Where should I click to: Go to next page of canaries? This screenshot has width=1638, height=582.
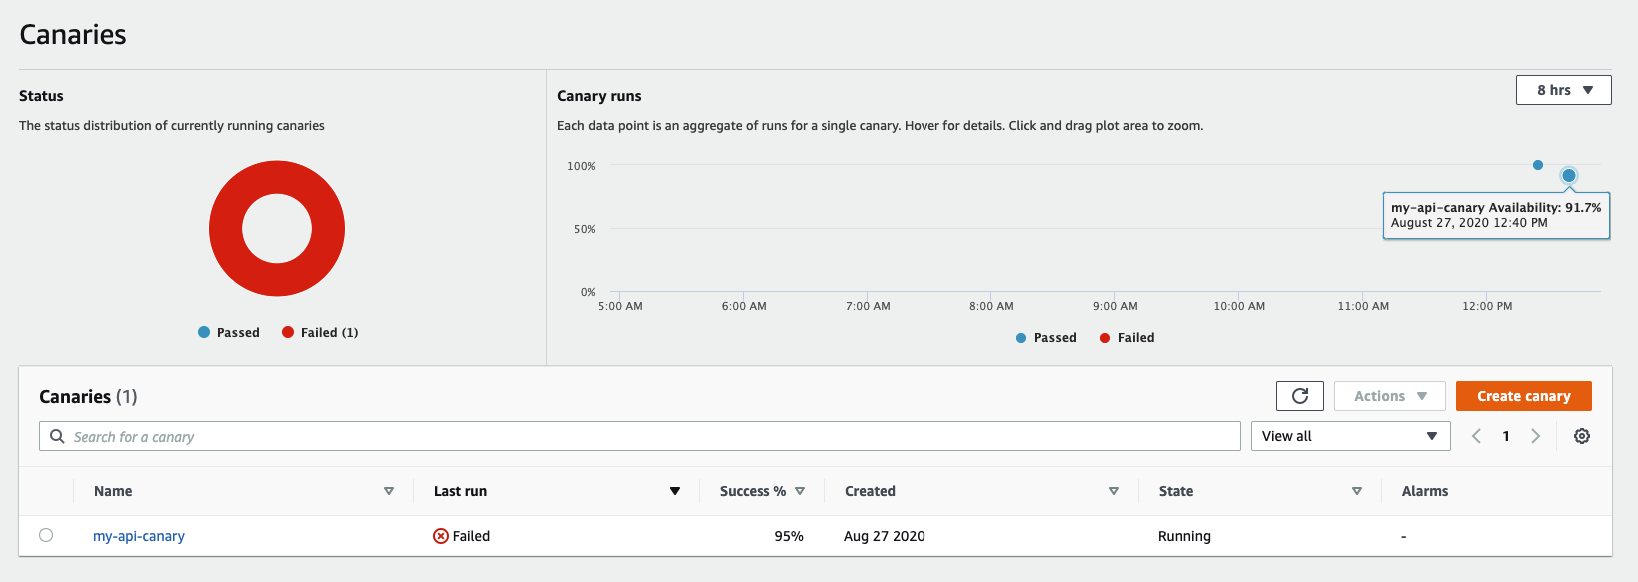point(1536,436)
